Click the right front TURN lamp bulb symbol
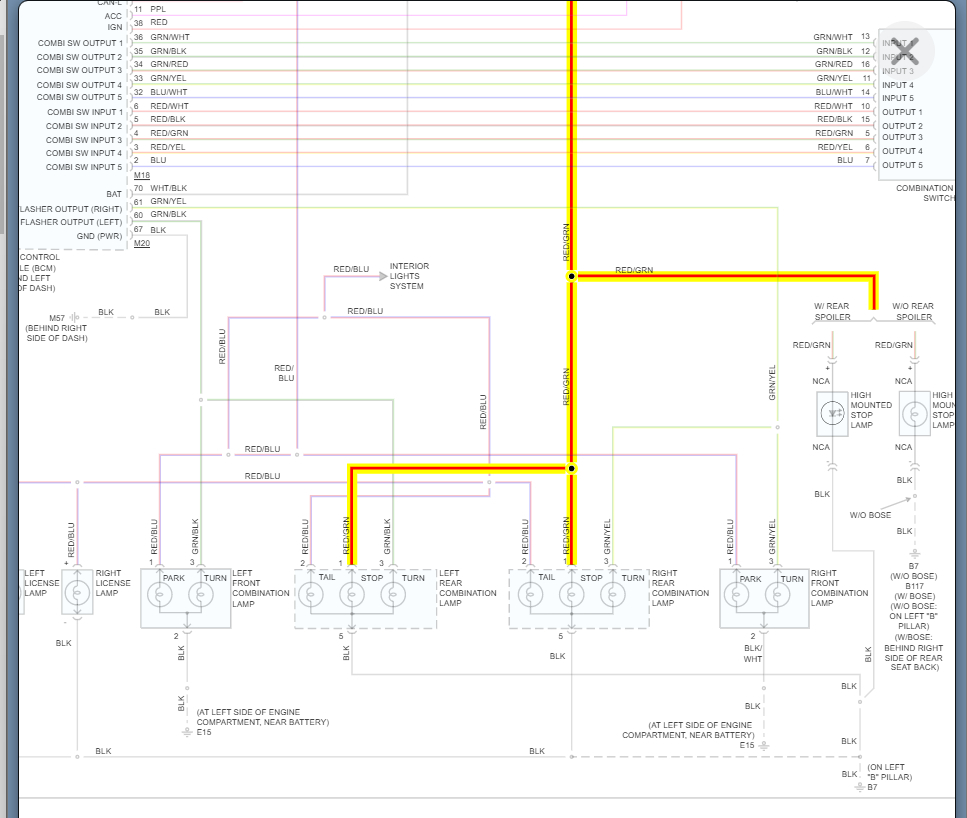Viewport: 967px width, 818px height. pyautogui.click(x=777, y=595)
